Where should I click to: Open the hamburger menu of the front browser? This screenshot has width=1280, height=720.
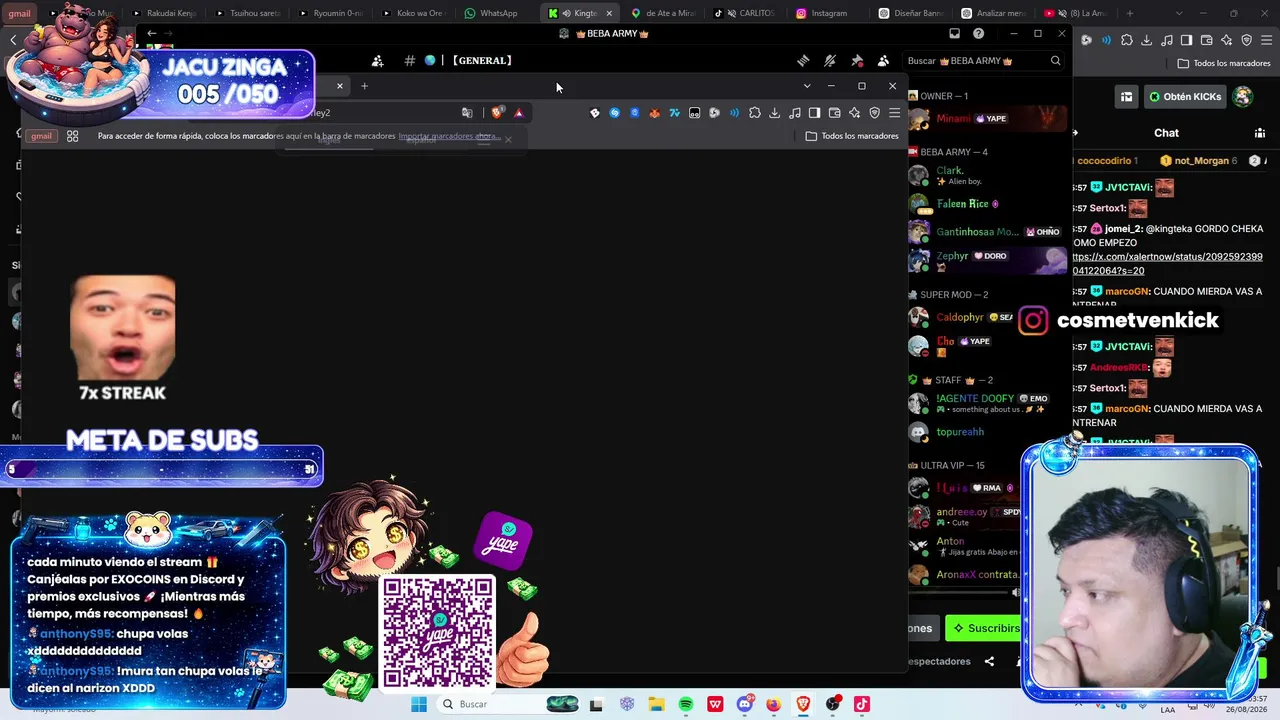click(894, 113)
